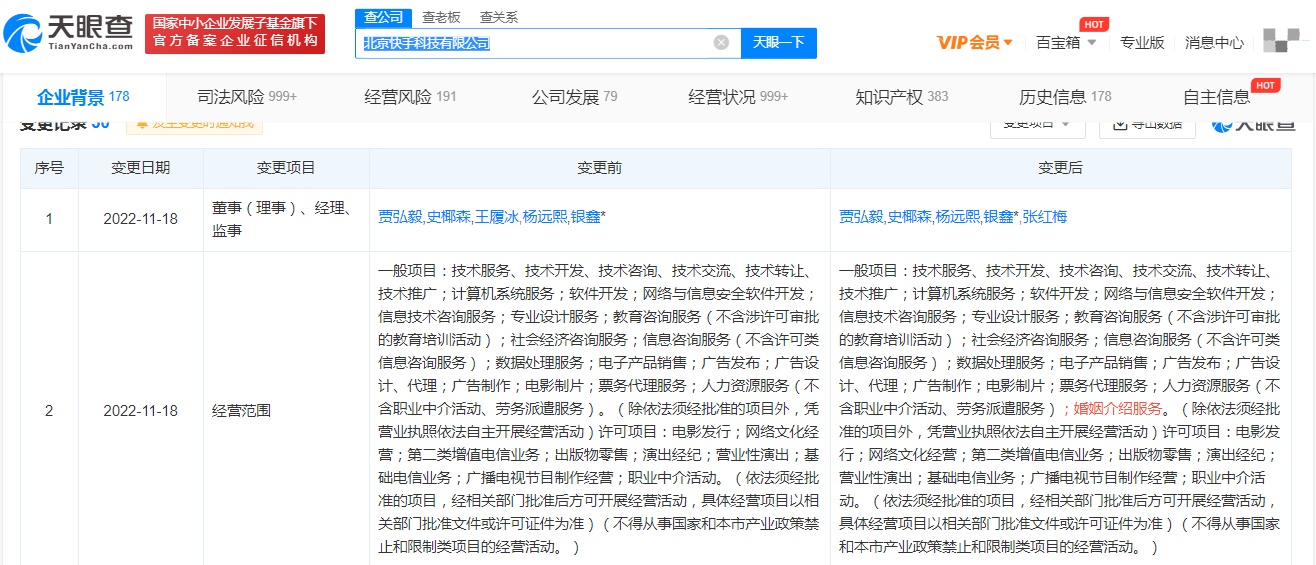This screenshot has height=565, width=1316.
Task: Open 银鑫 in the 变更前 column
Action: [x=586, y=217]
